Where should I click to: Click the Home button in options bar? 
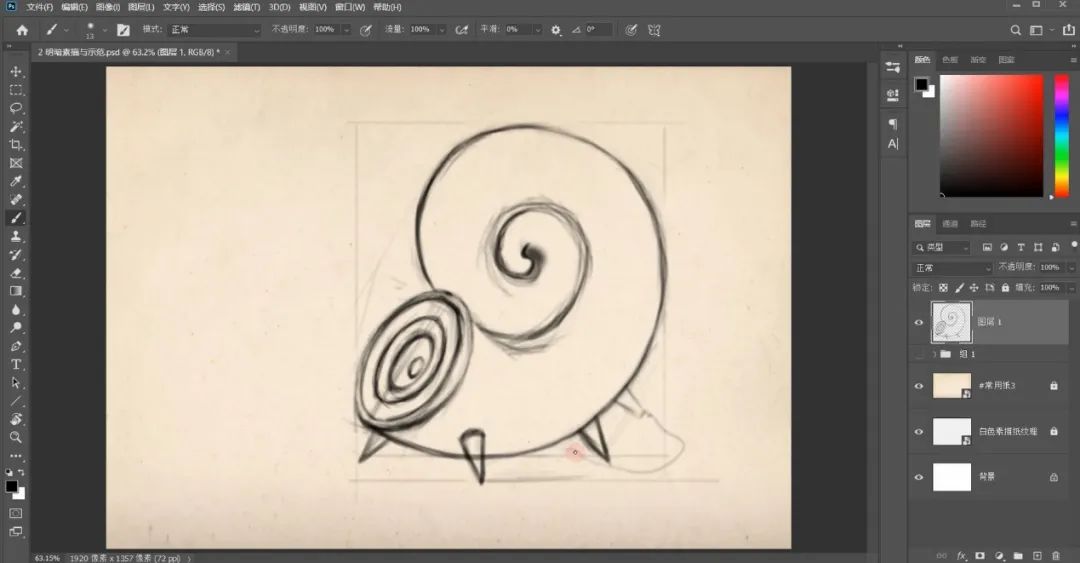click(x=22, y=30)
